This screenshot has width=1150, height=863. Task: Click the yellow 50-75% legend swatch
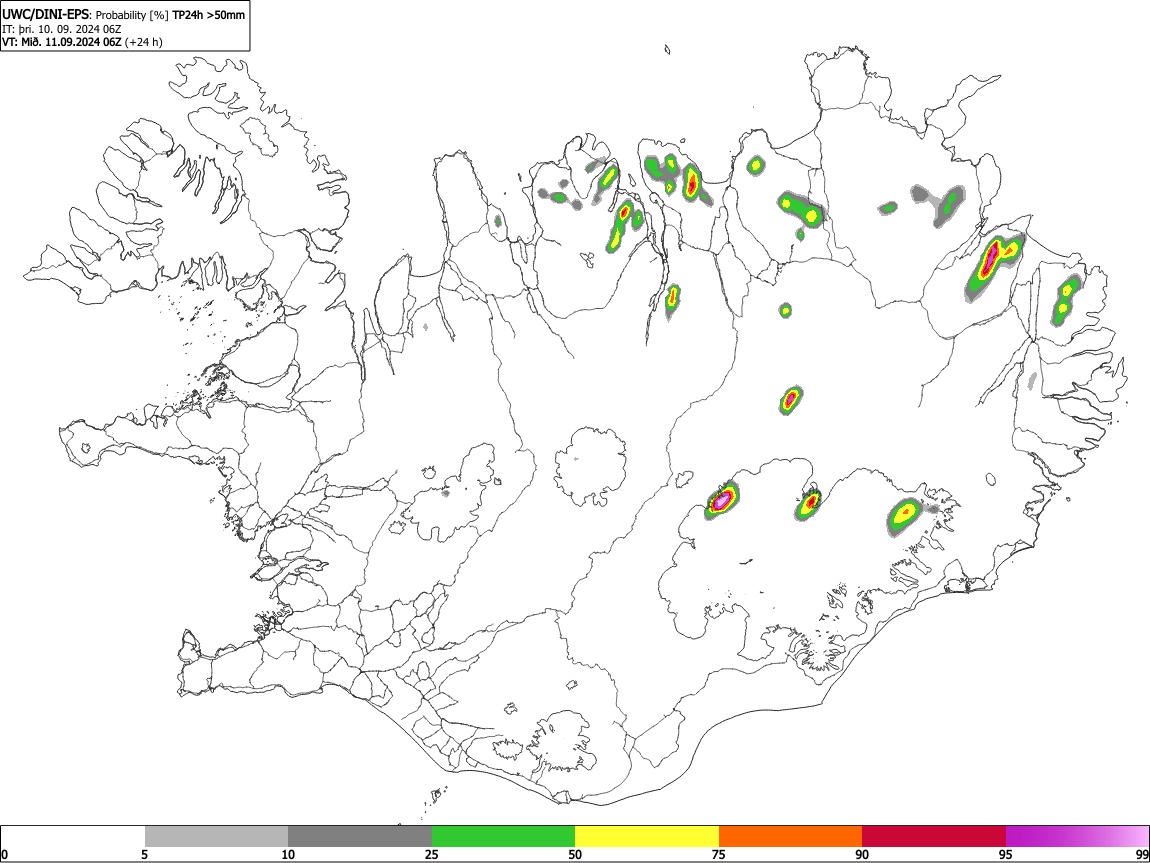(647, 836)
